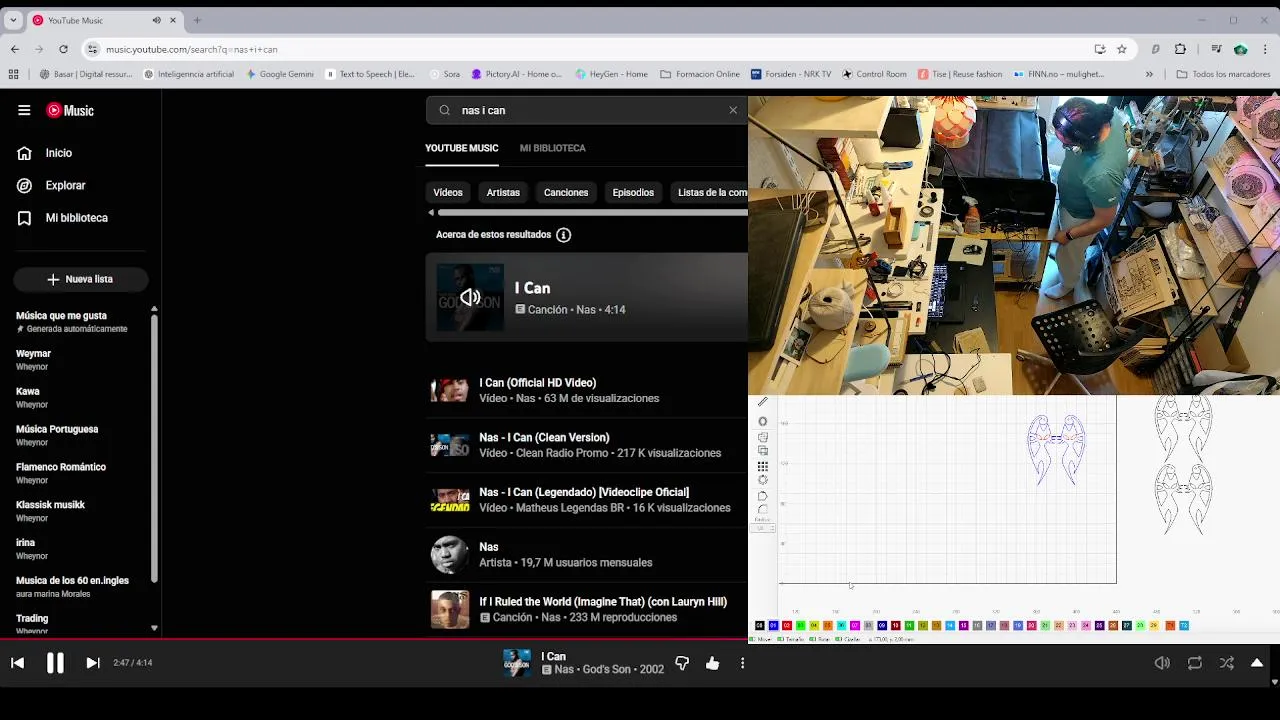This screenshot has width=1280, height=720.
Task: Open the Acerca de estos resultados info icon
Action: (x=563, y=235)
